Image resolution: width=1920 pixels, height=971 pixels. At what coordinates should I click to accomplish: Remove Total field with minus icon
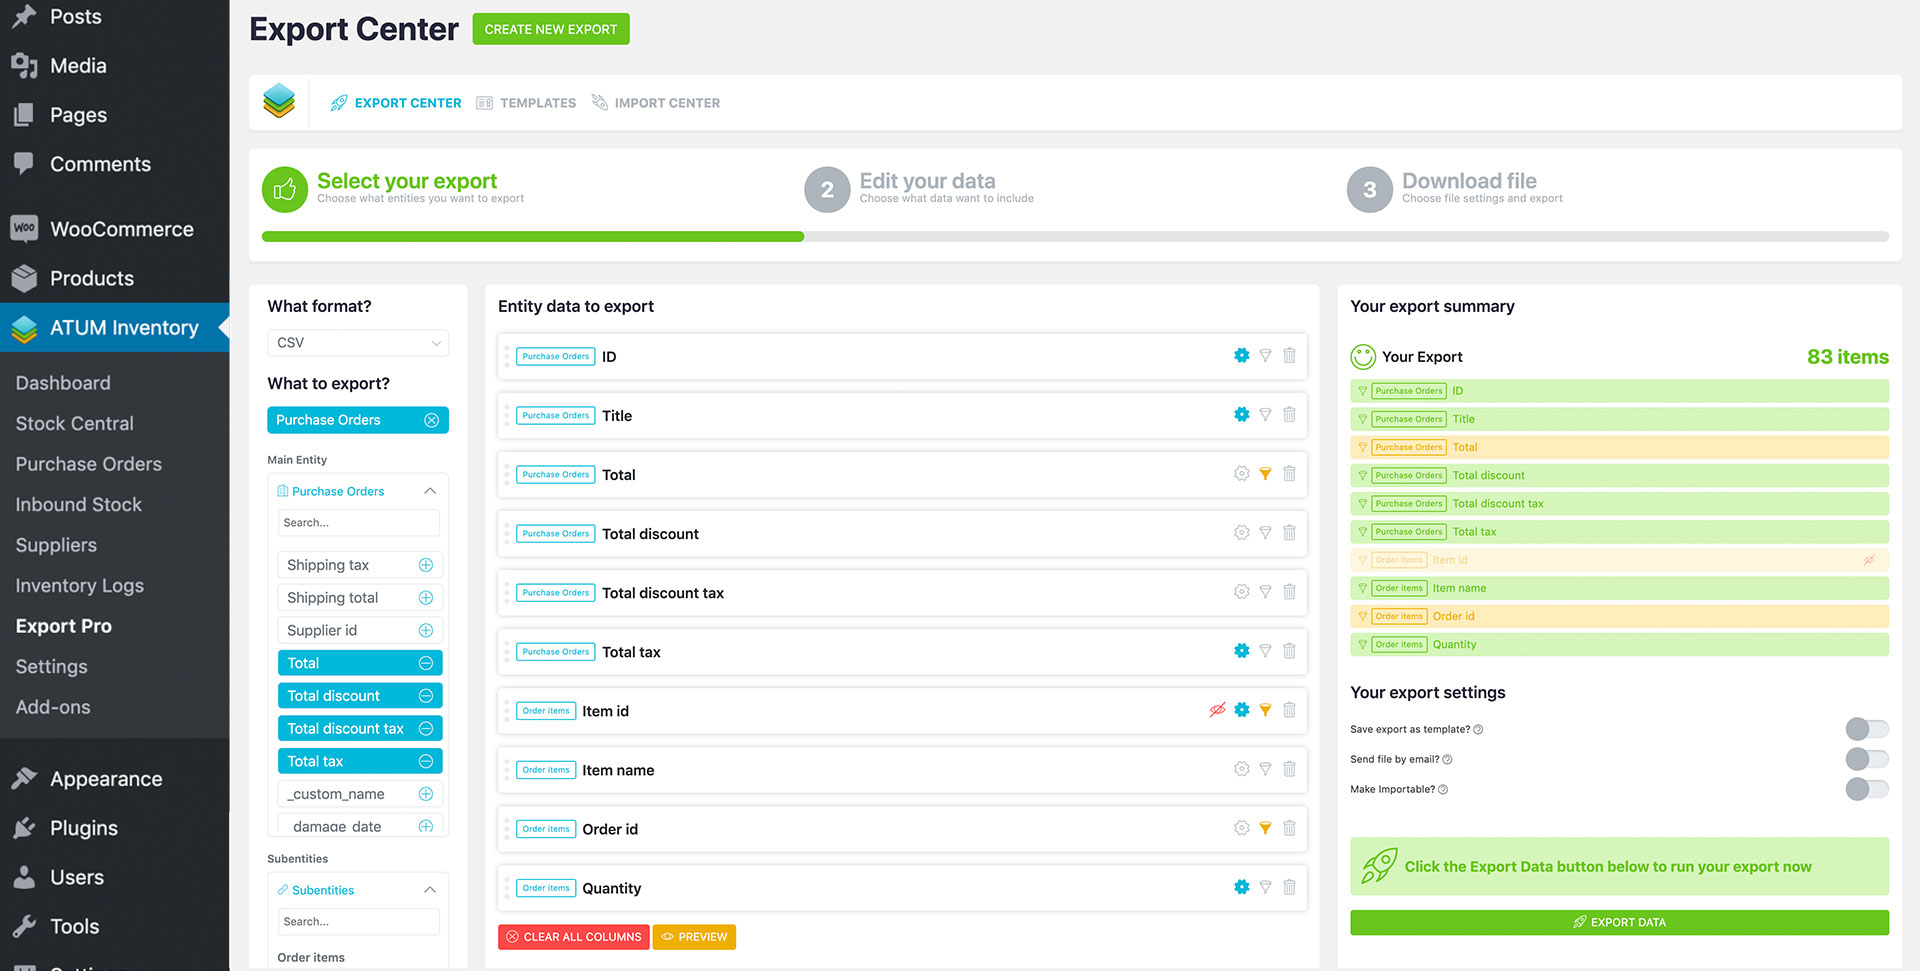425,663
